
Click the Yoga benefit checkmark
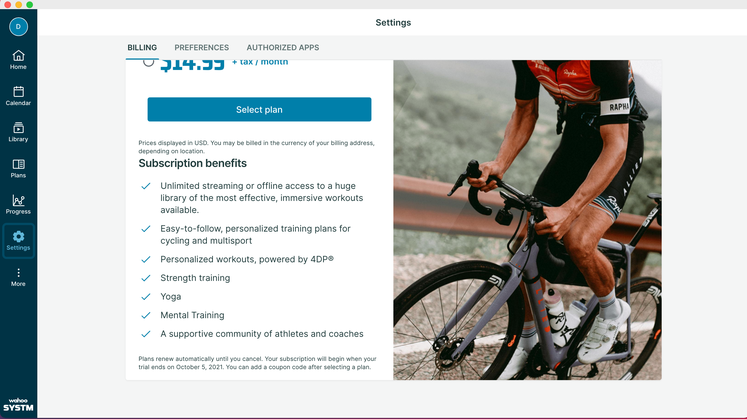point(146,297)
